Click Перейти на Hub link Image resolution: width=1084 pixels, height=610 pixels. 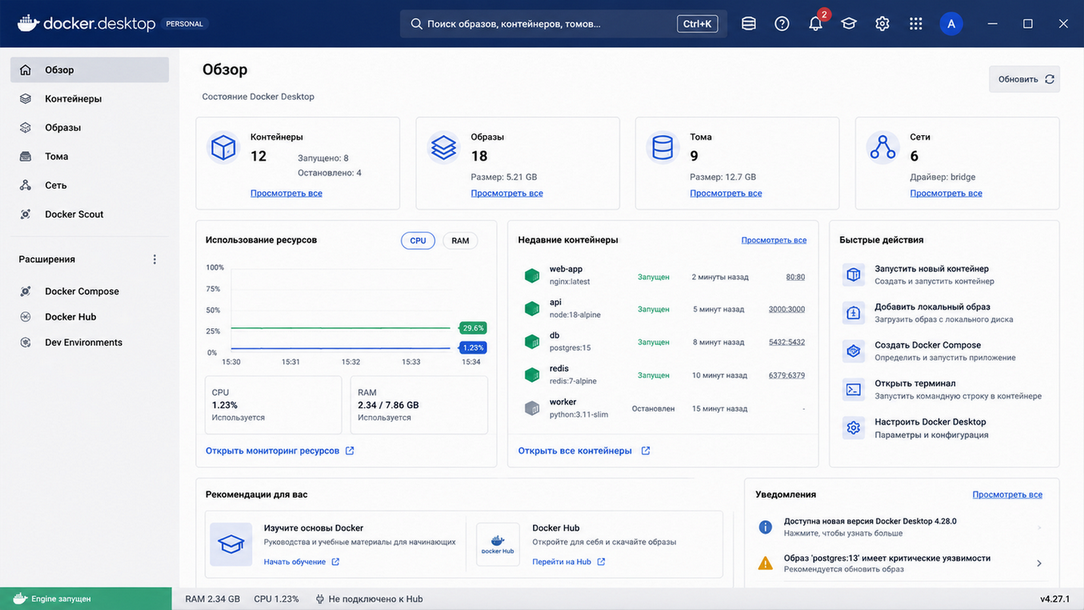(x=568, y=562)
